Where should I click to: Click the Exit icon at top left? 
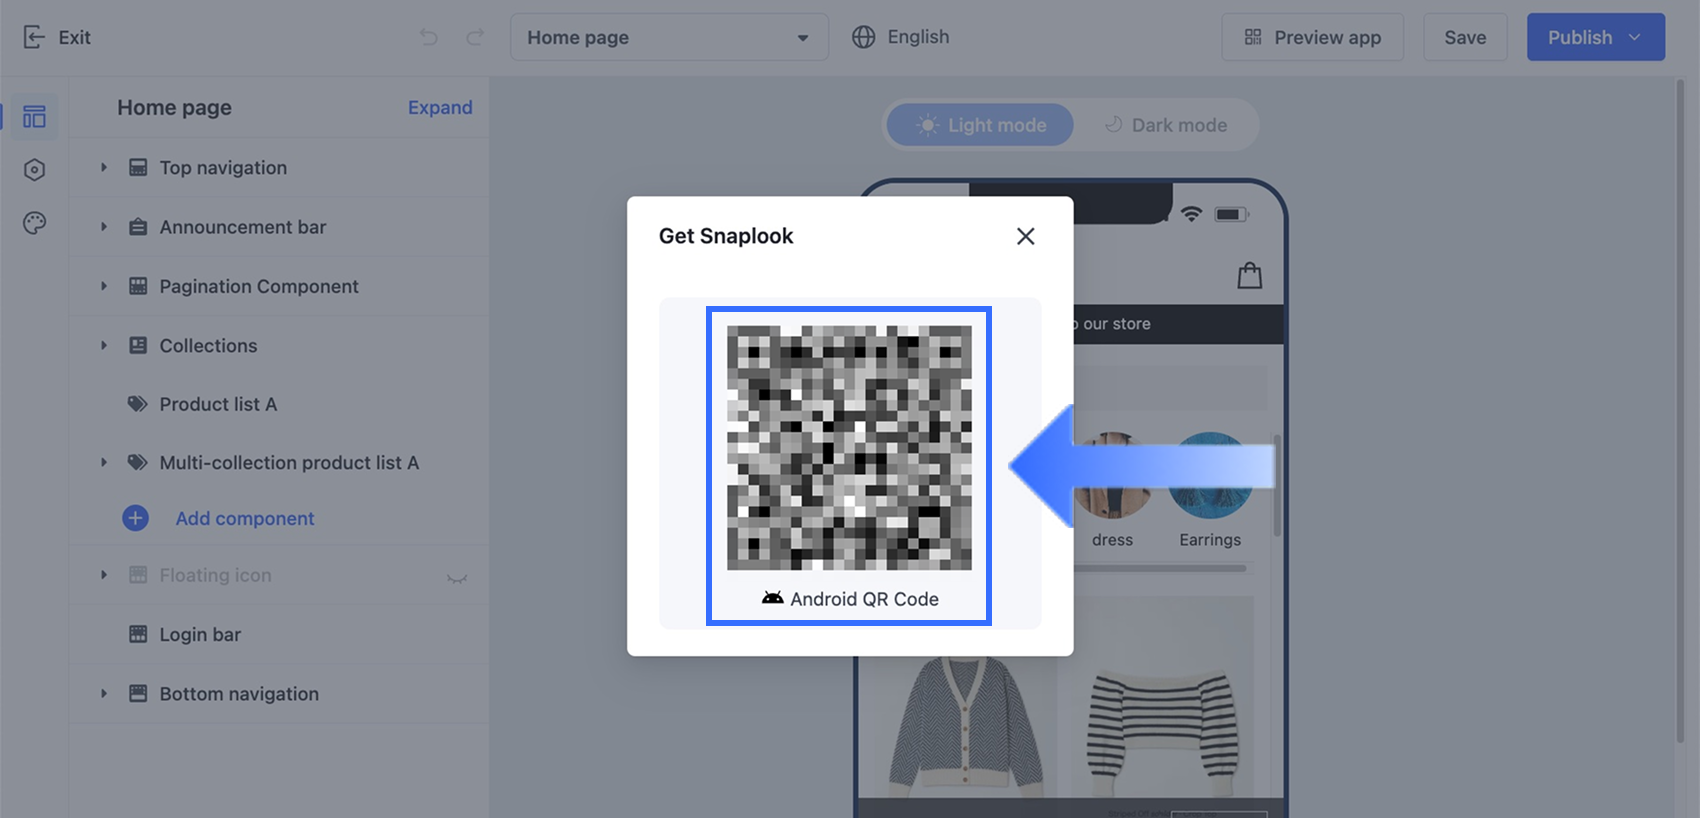pos(34,38)
